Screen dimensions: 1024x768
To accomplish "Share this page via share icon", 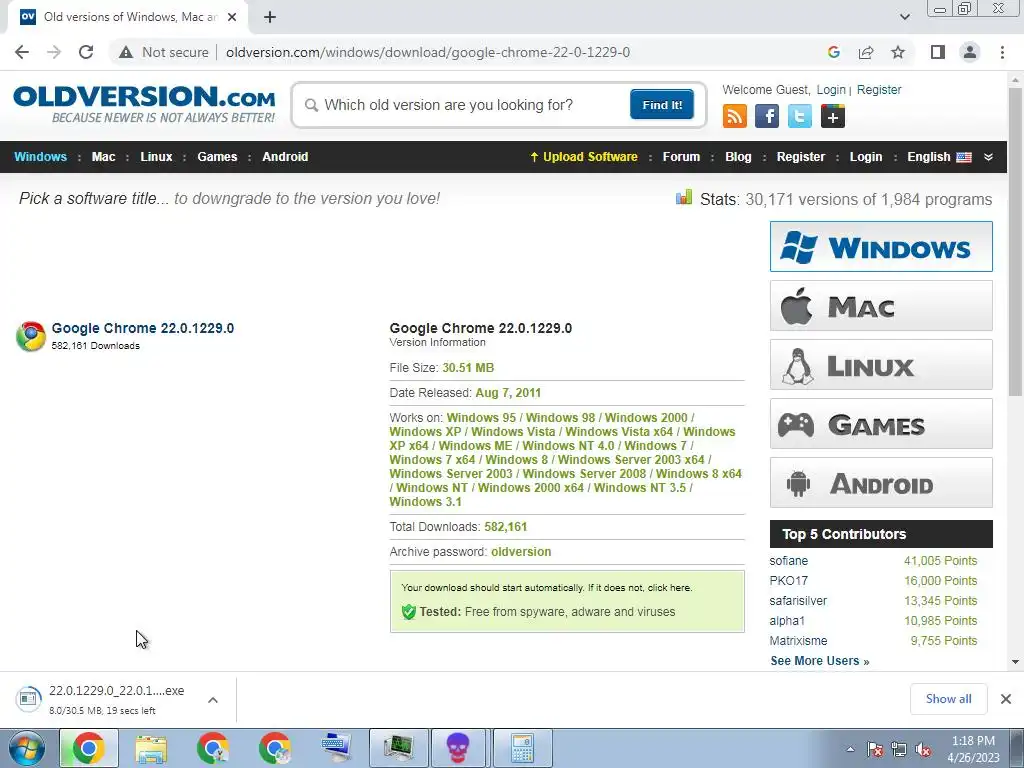I will coord(866,52).
